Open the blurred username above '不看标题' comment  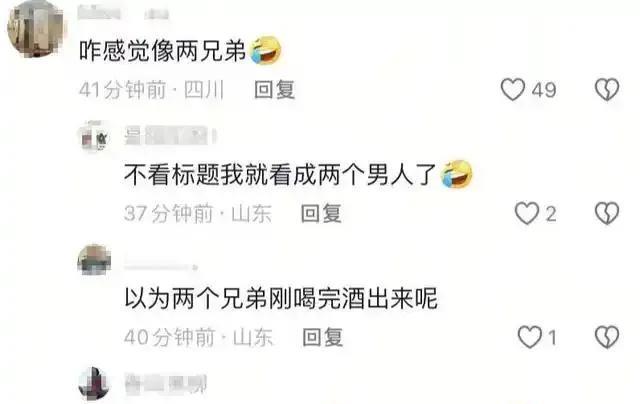tap(170, 136)
